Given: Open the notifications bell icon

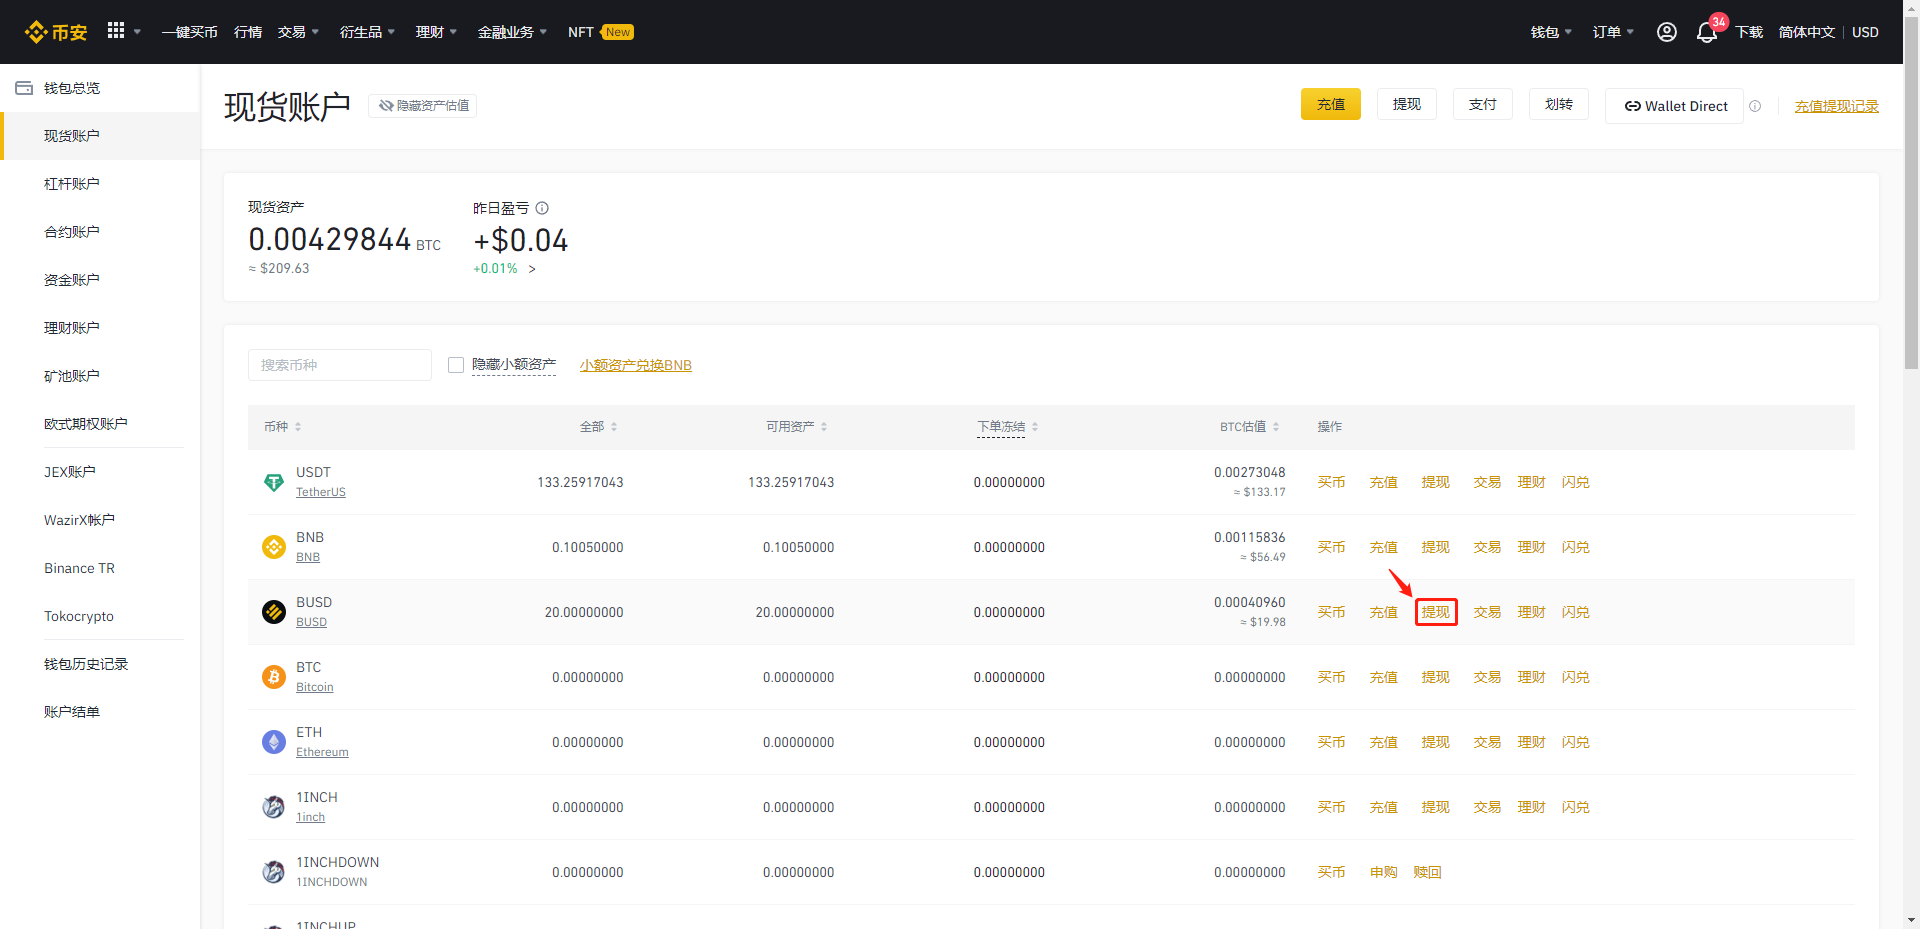Looking at the screenshot, I should (1706, 33).
